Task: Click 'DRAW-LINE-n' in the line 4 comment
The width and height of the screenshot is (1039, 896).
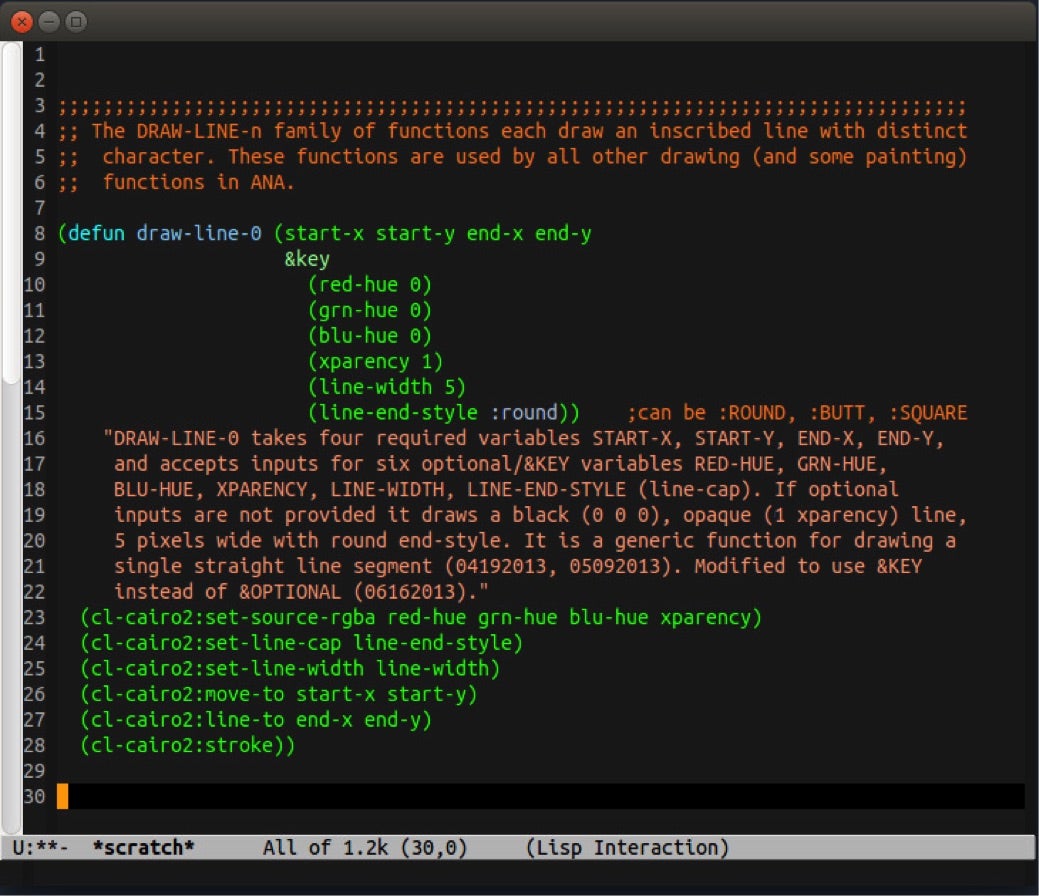Action: (x=199, y=131)
